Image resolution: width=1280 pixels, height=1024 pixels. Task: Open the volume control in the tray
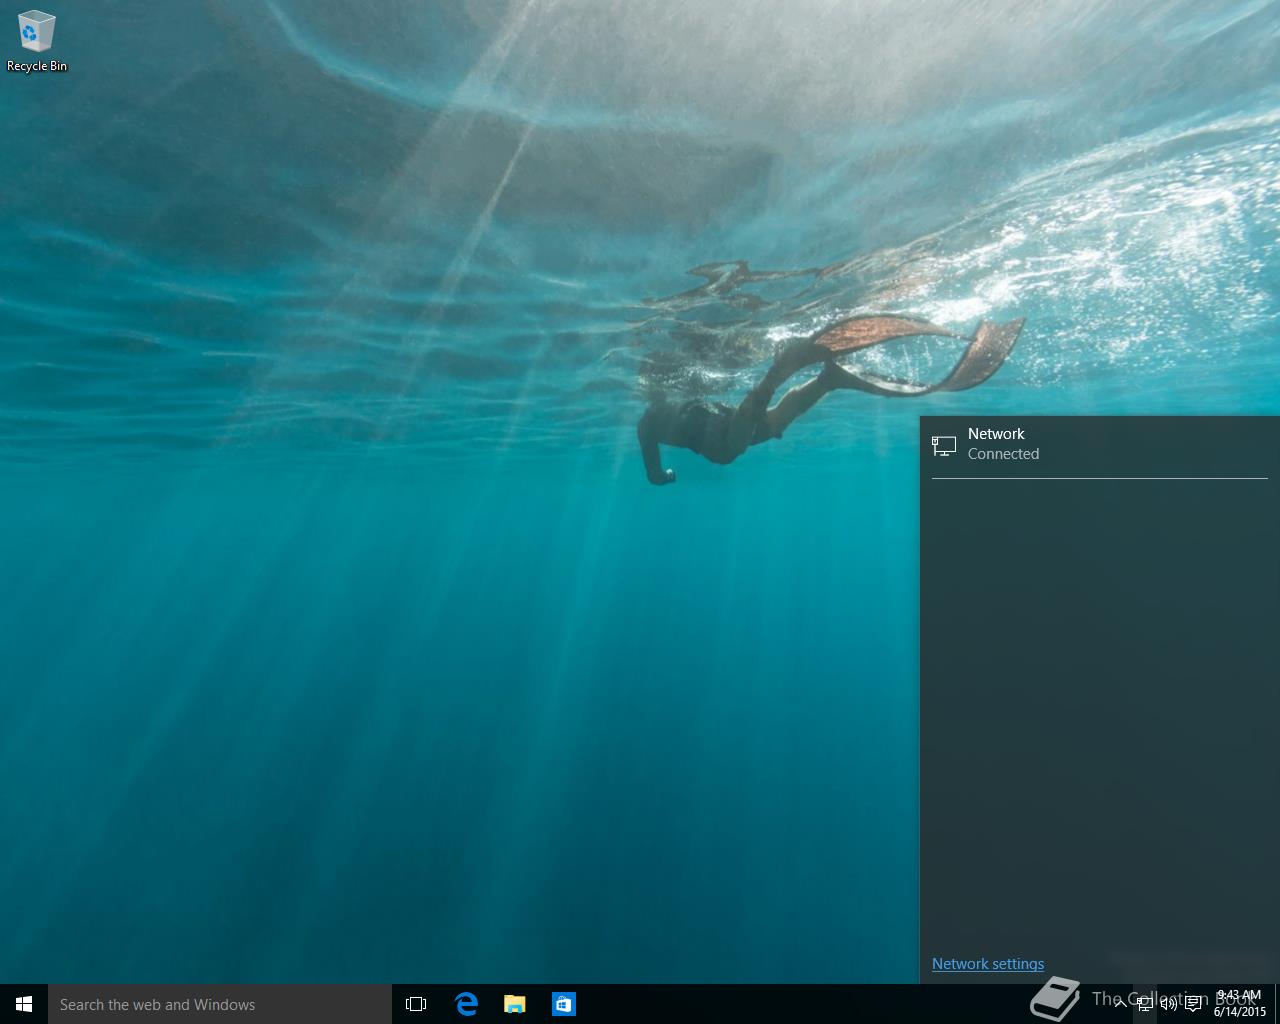tap(1169, 1004)
